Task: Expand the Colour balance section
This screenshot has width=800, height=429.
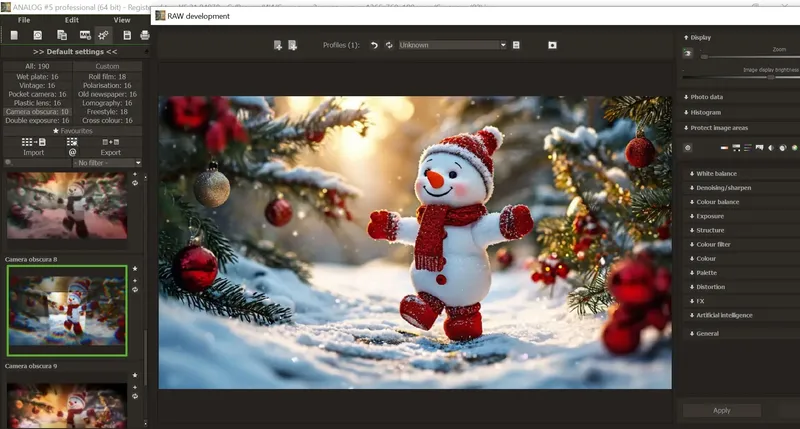Action: [x=714, y=202]
